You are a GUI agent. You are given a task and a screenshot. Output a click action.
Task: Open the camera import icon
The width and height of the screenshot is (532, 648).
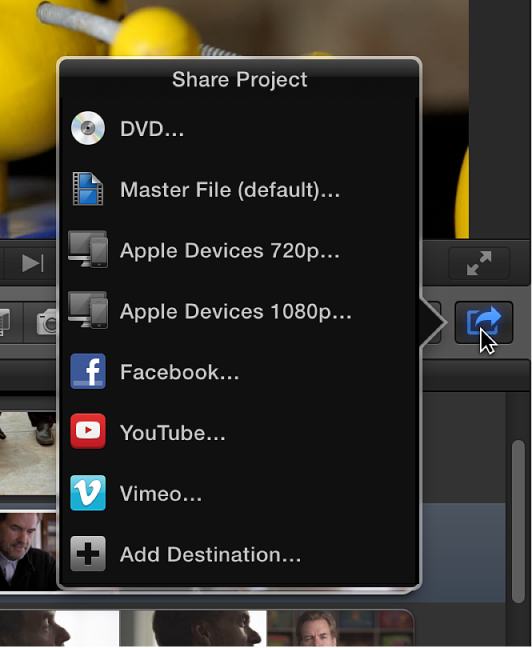45,322
